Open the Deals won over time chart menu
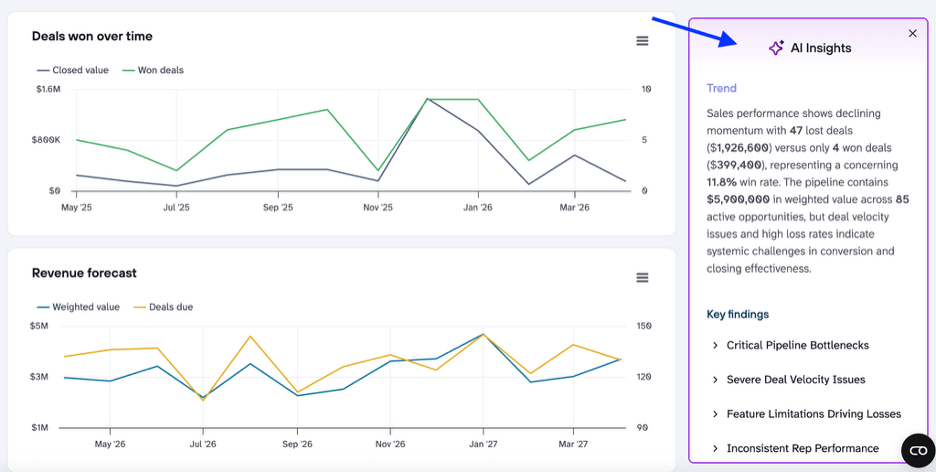 coord(642,41)
